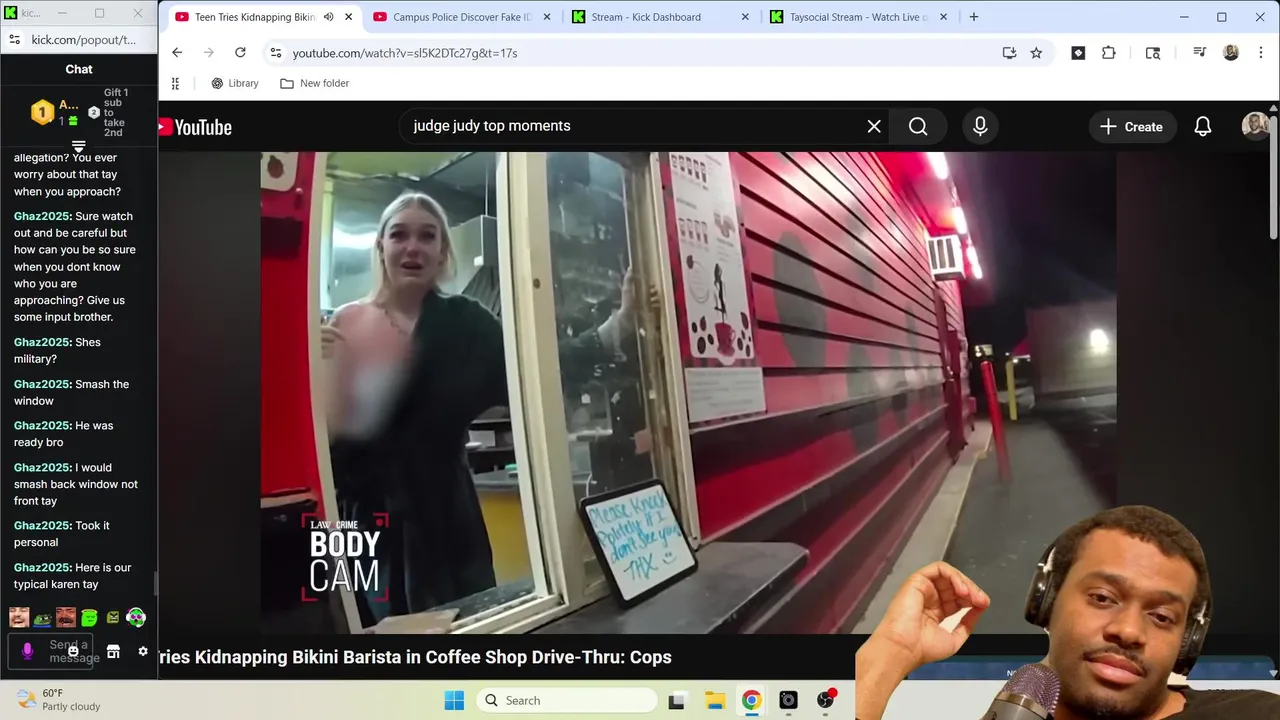The height and width of the screenshot is (720, 1280).
Task: Open the bookmarks apps grid icon
Action: coord(176,83)
